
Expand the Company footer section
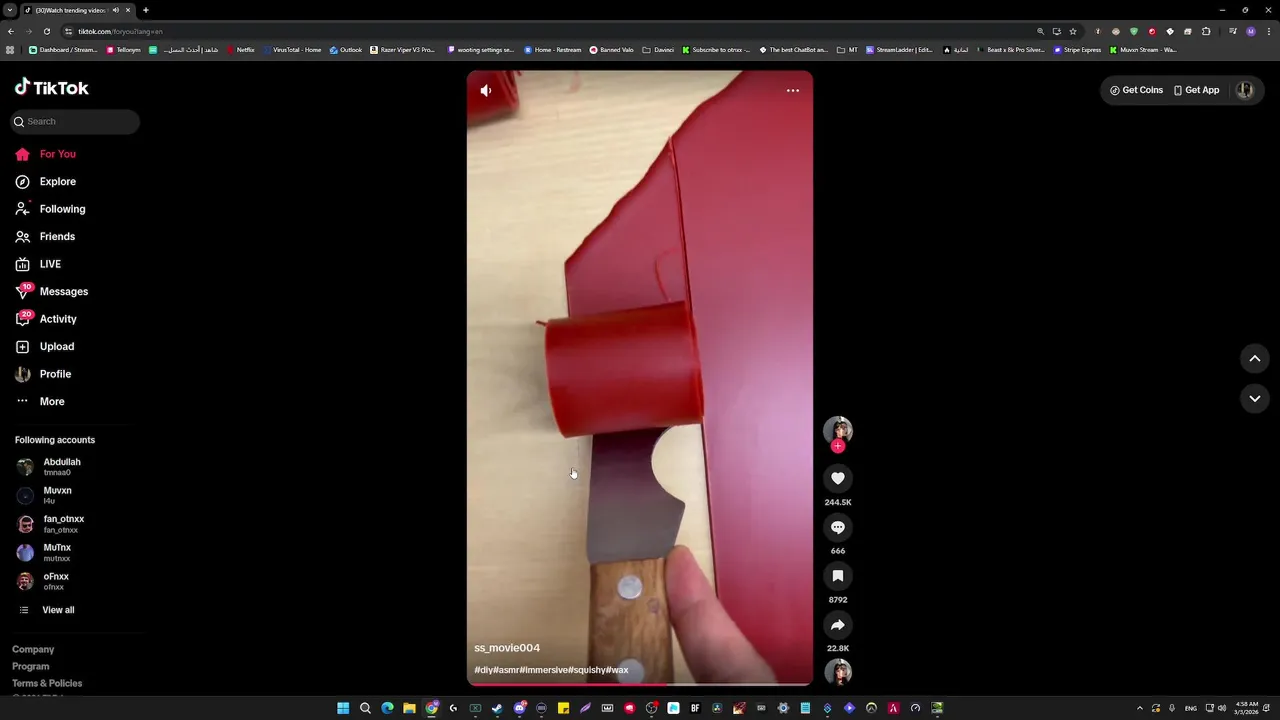point(33,650)
